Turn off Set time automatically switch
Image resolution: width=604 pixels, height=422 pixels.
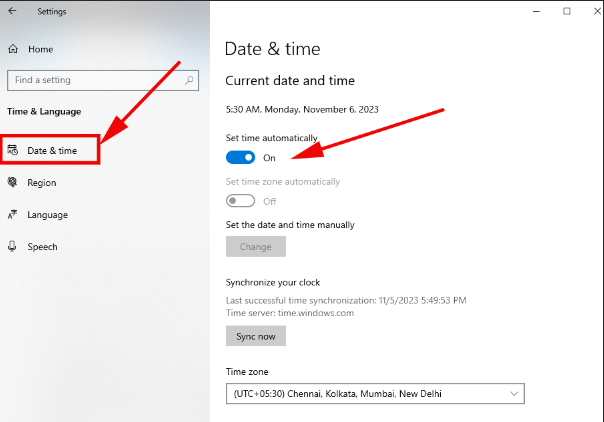[240, 157]
